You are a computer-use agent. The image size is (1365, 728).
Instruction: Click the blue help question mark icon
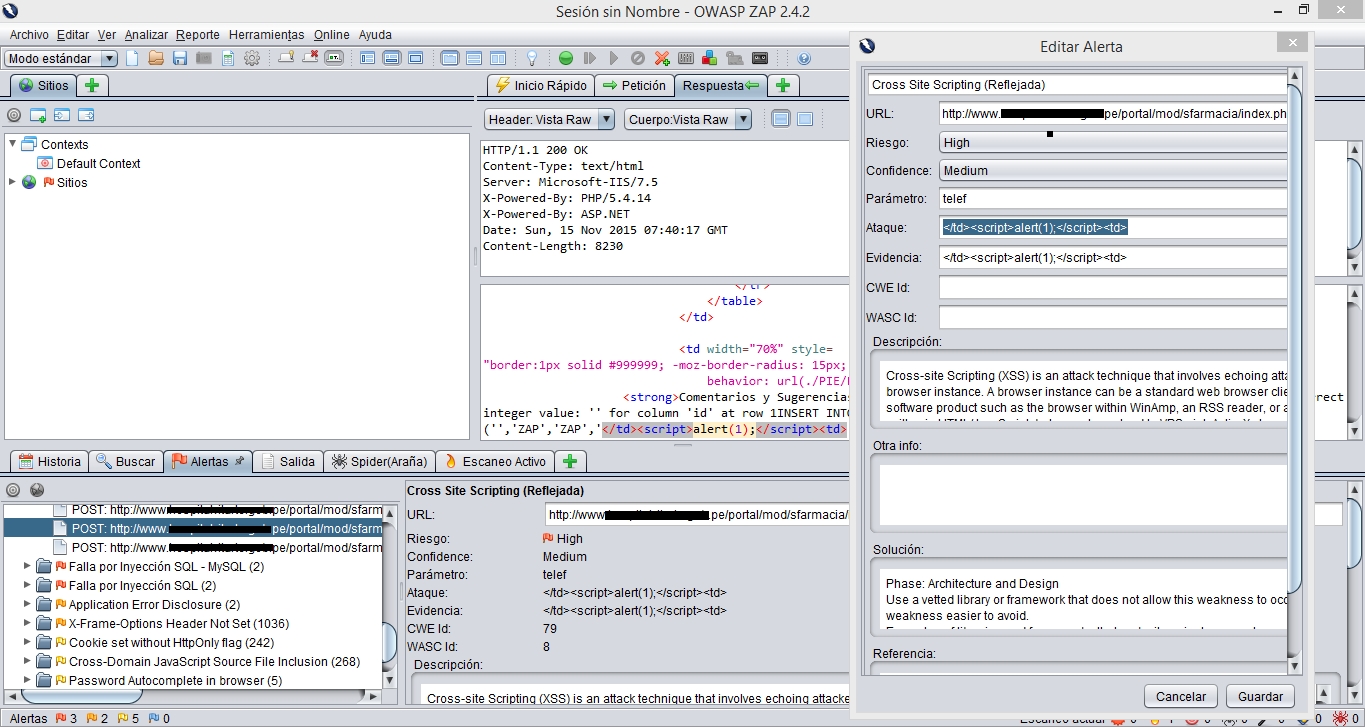click(804, 58)
